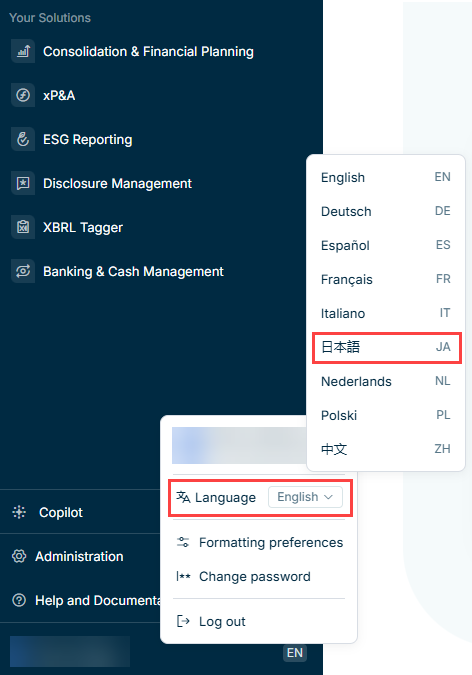Pick Italiano from the language list
This screenshot has width=472, height=675.
pos(386,313)
